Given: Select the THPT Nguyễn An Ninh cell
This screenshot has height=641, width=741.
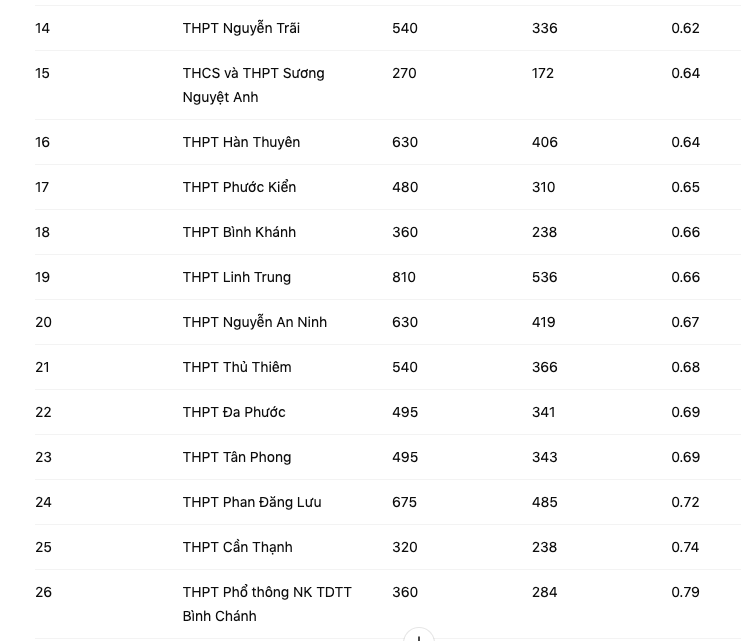Looking at the screenshot, I should (255, 322).
